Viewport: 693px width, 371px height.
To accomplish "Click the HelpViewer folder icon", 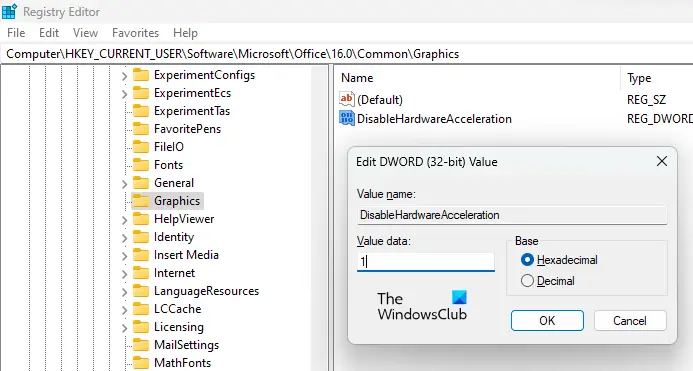I will click(x=141, y=219).
